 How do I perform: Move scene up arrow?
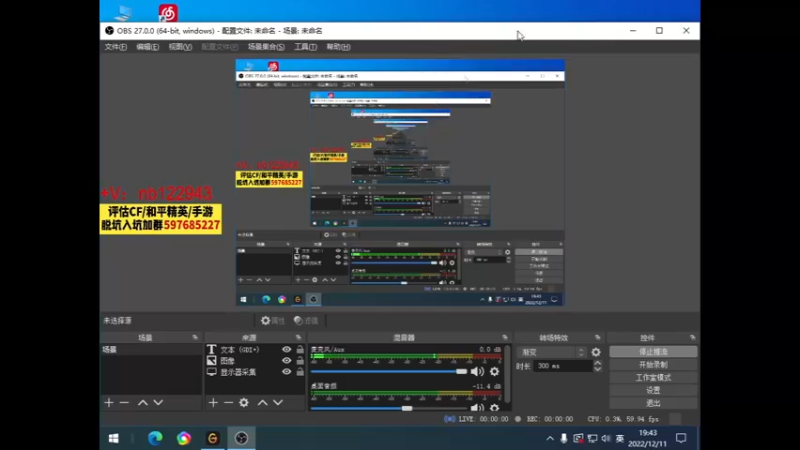coord(143,403)
